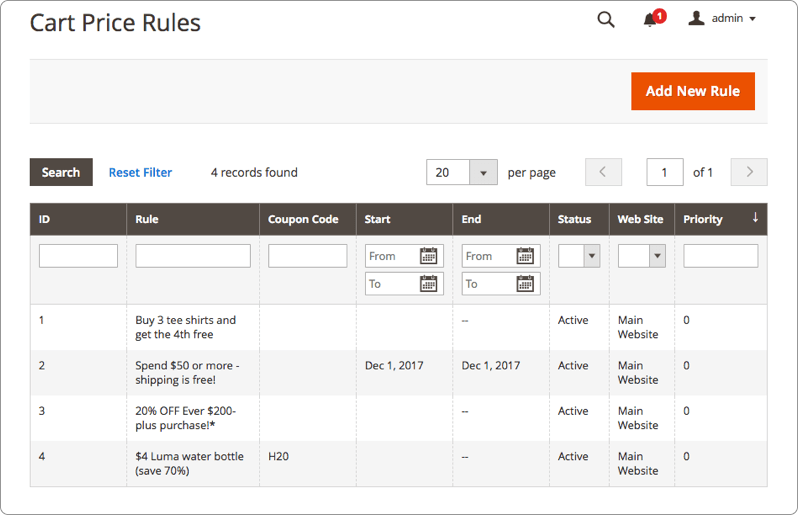Open the Start From calendar picker
This screenshot has width=798, height=515.
click(x=429, y=255)
